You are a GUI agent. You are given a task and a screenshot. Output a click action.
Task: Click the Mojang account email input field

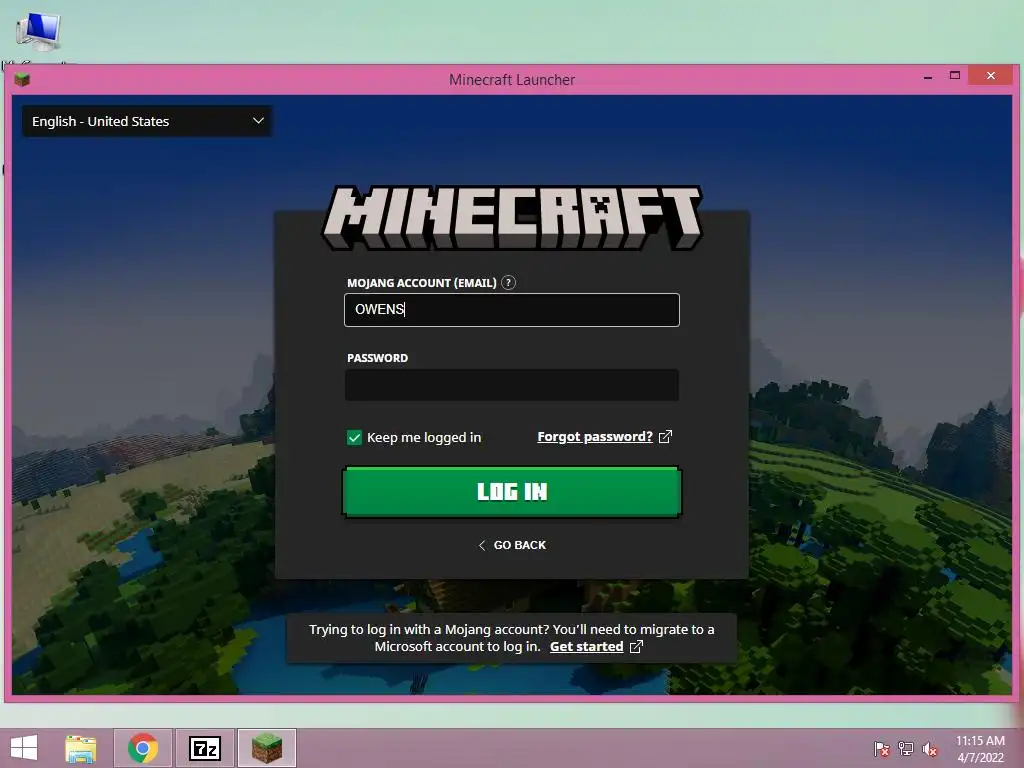(x=511, y=310)
